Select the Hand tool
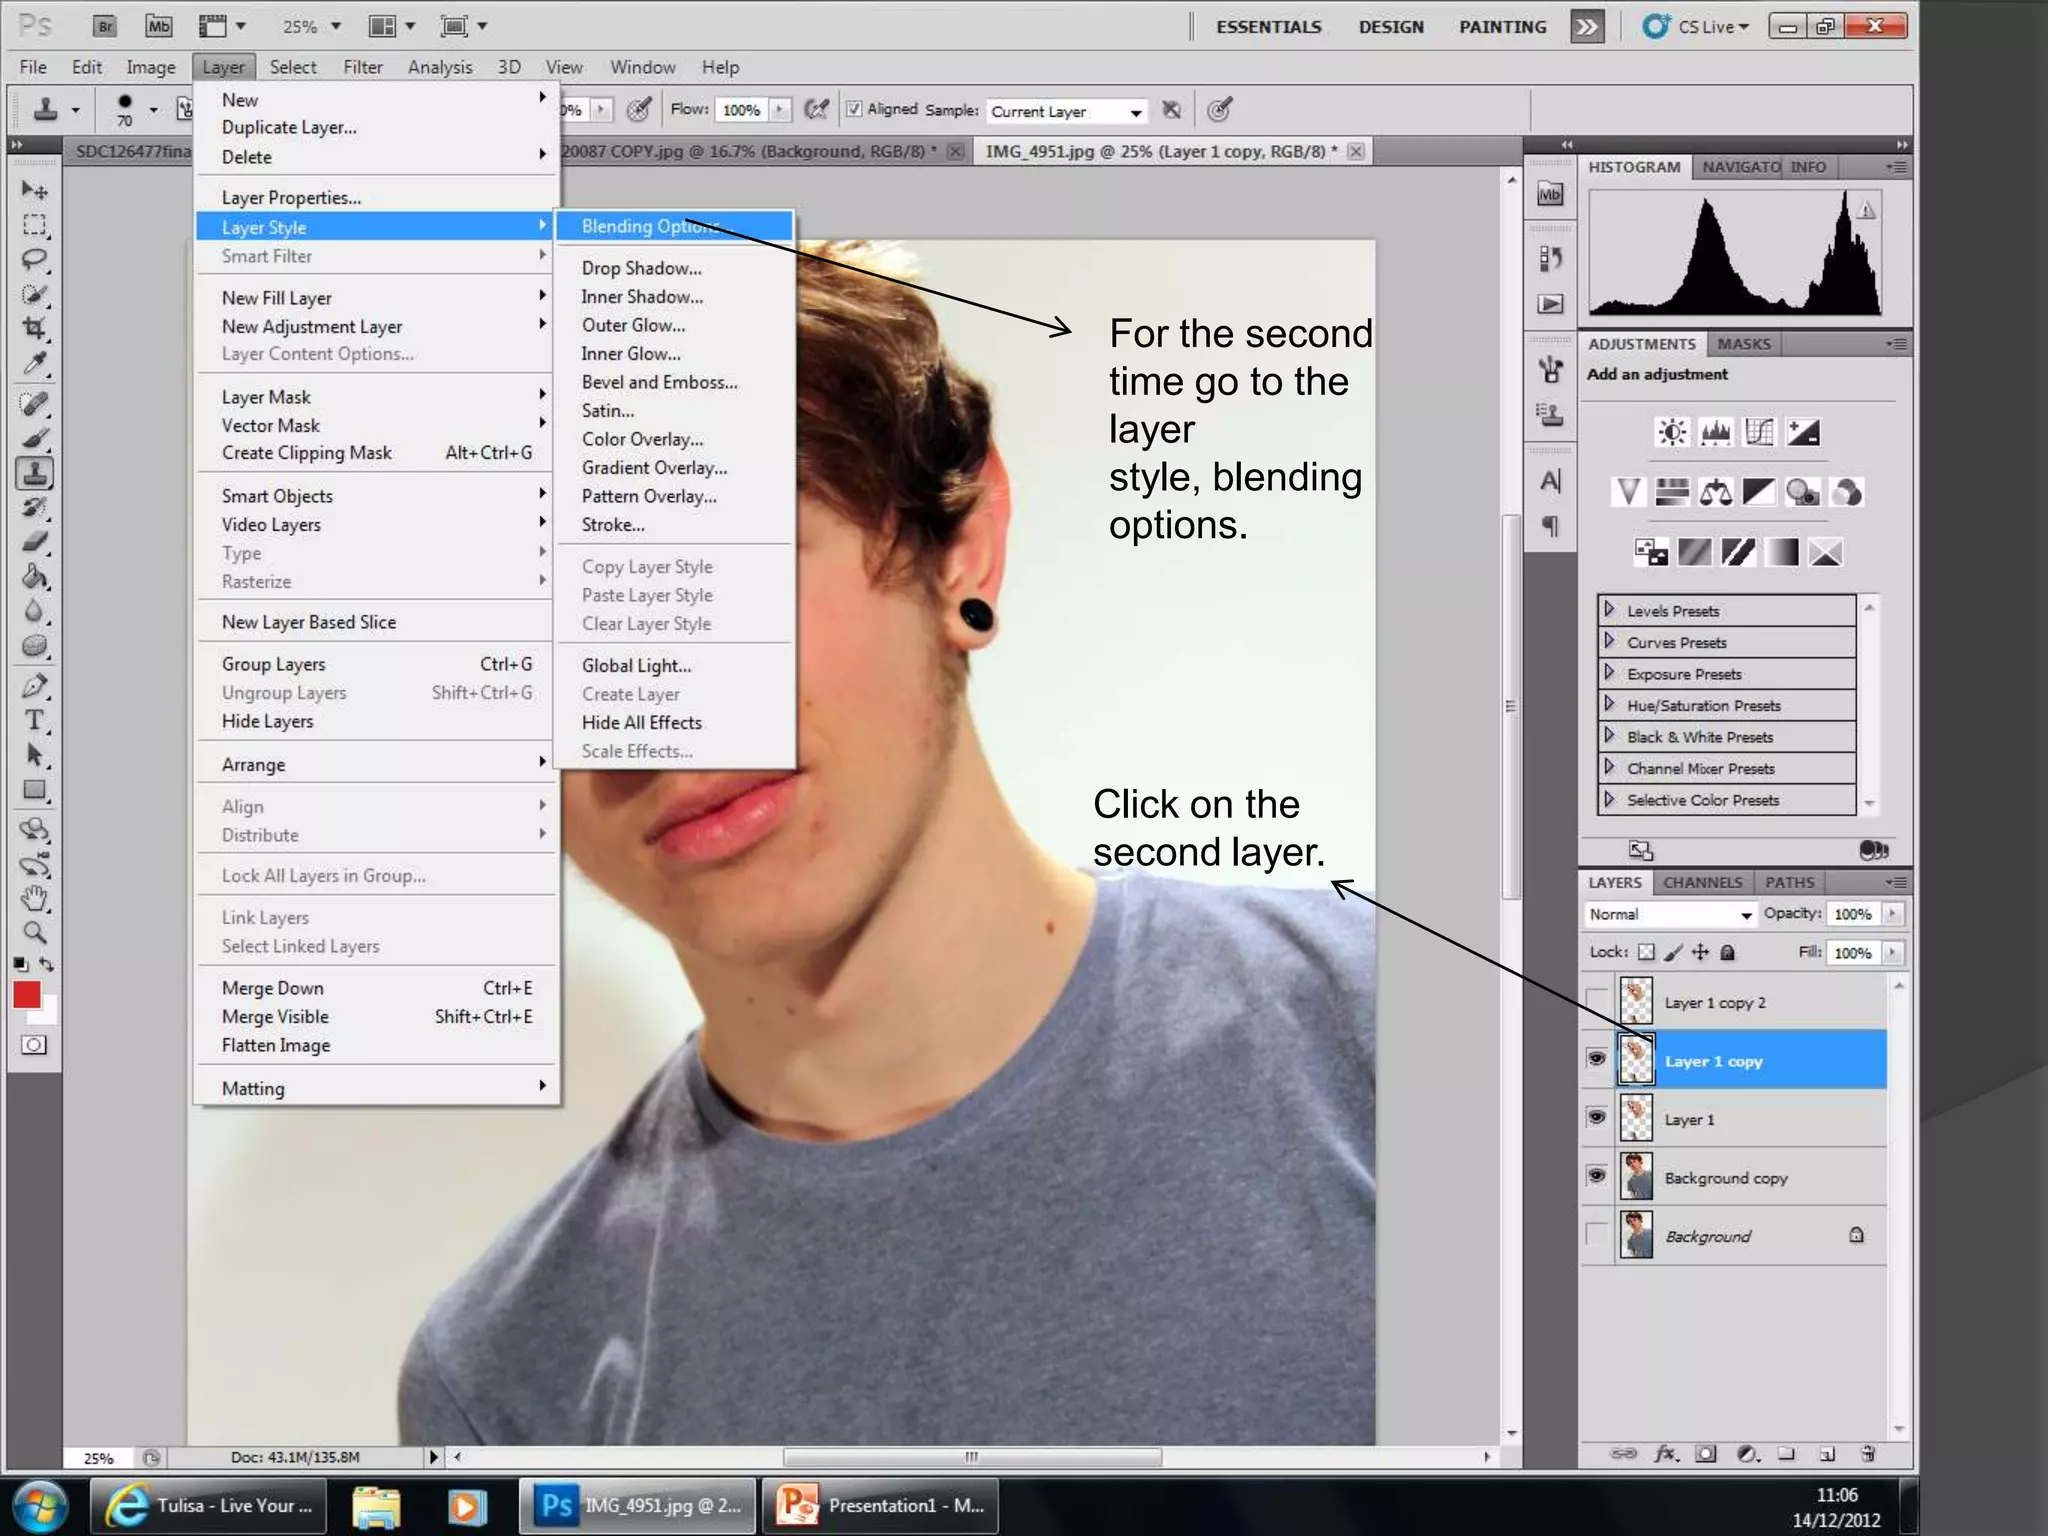2048x1536 pixels. [34, 898]
